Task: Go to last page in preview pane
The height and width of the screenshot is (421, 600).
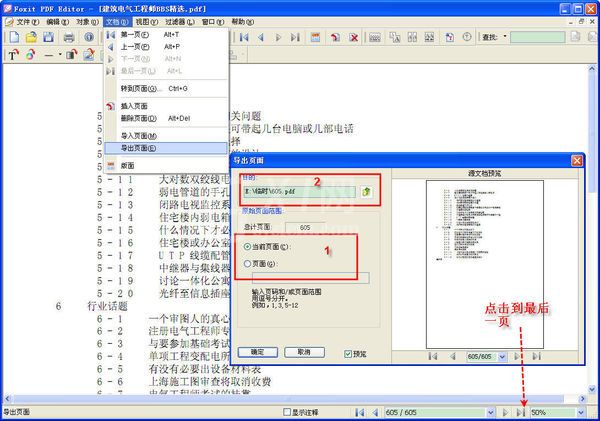Action: (536, 356)
